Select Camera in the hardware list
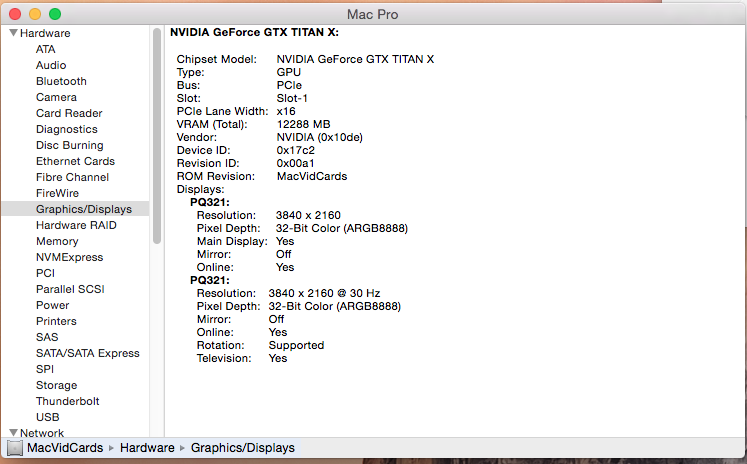 click(56, 97)
